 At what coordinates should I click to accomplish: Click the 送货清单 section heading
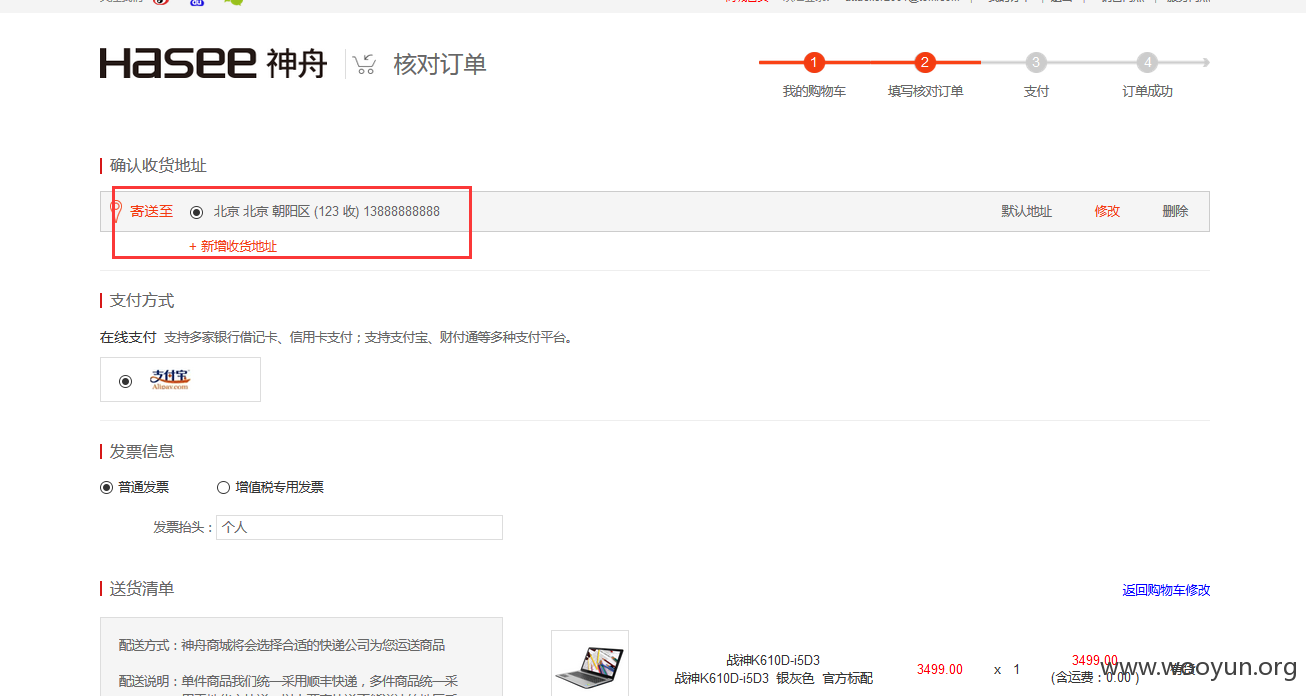142,588
